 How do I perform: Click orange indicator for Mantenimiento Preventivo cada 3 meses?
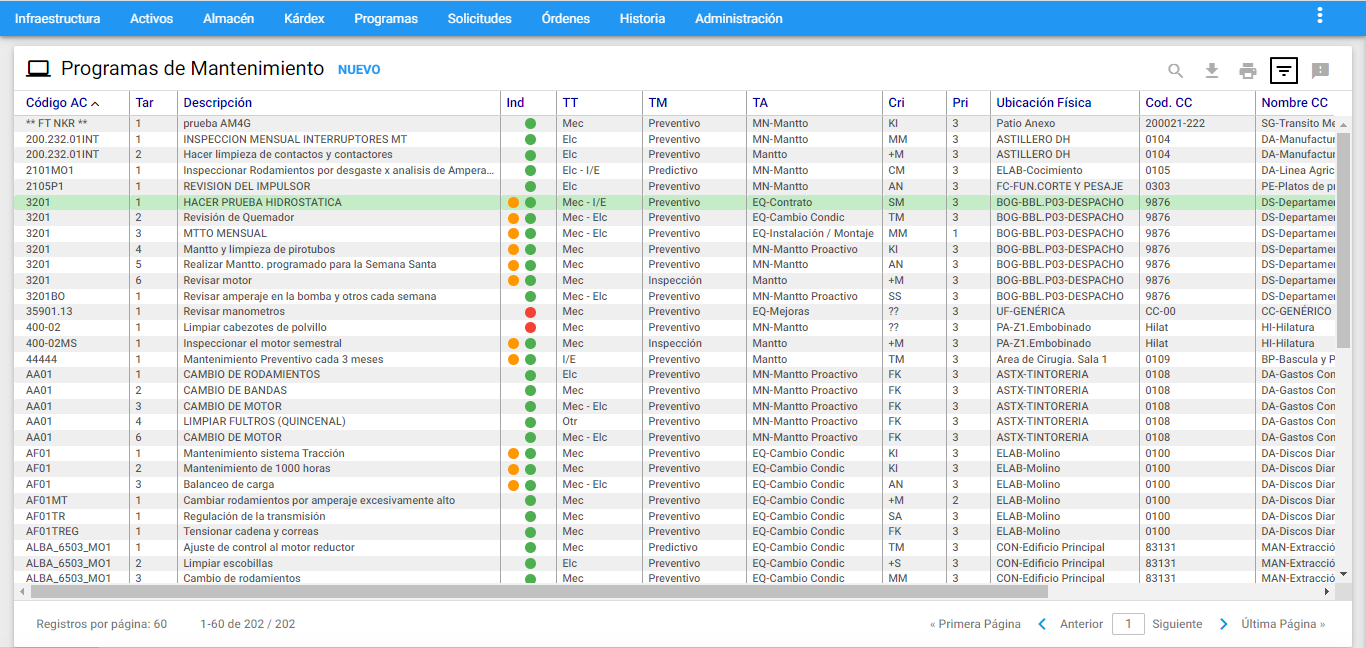(x=513, y=359)
